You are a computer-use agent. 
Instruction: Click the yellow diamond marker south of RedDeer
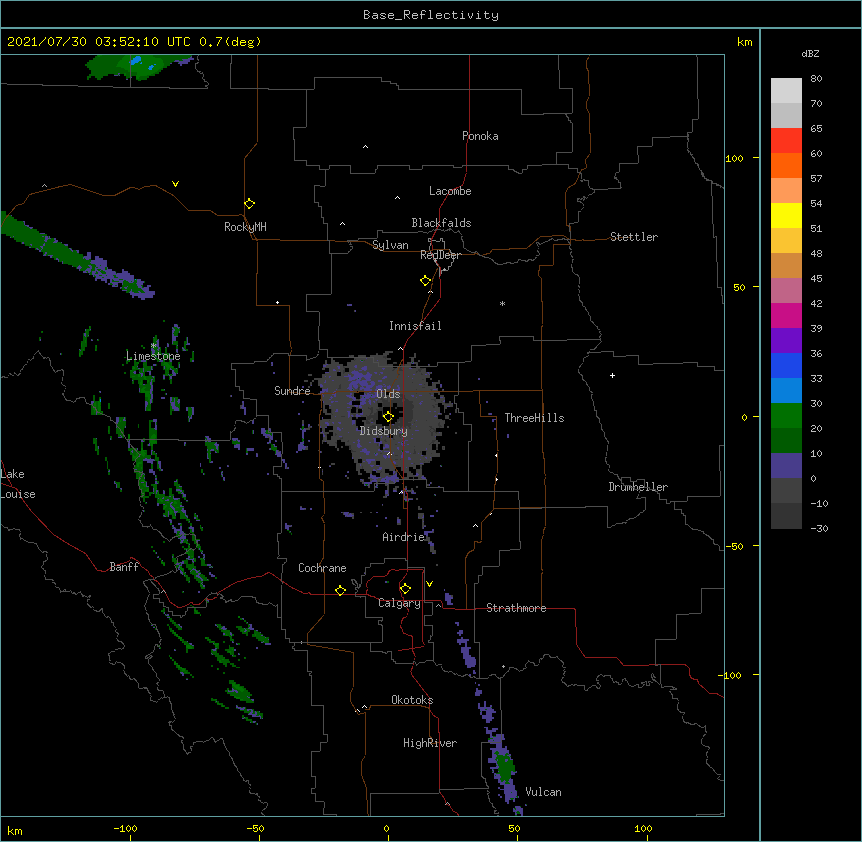point(425,281)
